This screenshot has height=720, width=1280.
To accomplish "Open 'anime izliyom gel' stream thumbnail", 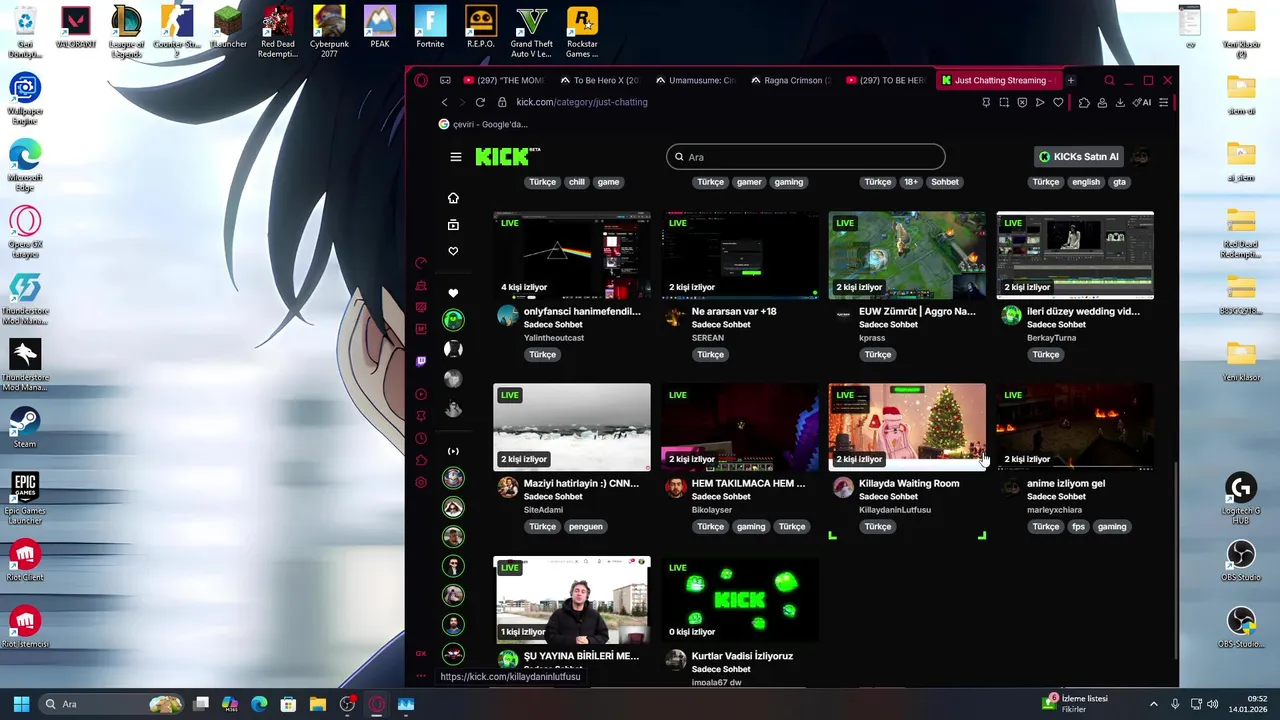I will [1075, 427].
